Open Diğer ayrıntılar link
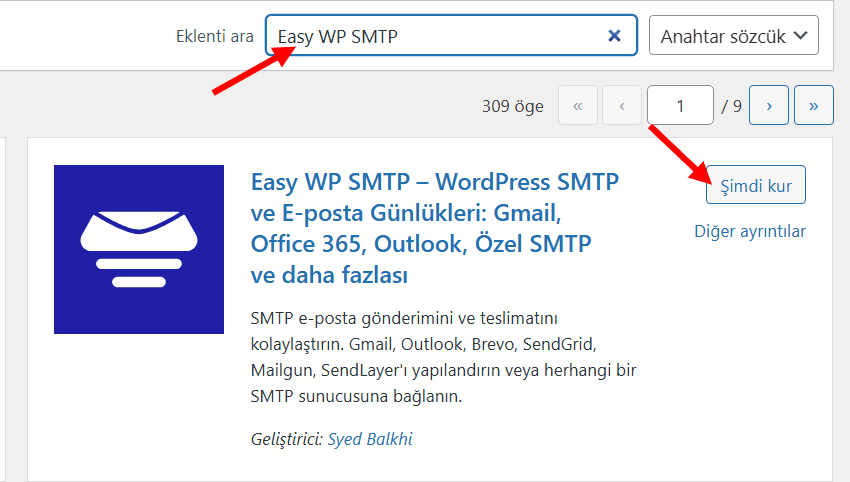 (x=750, y=232)
